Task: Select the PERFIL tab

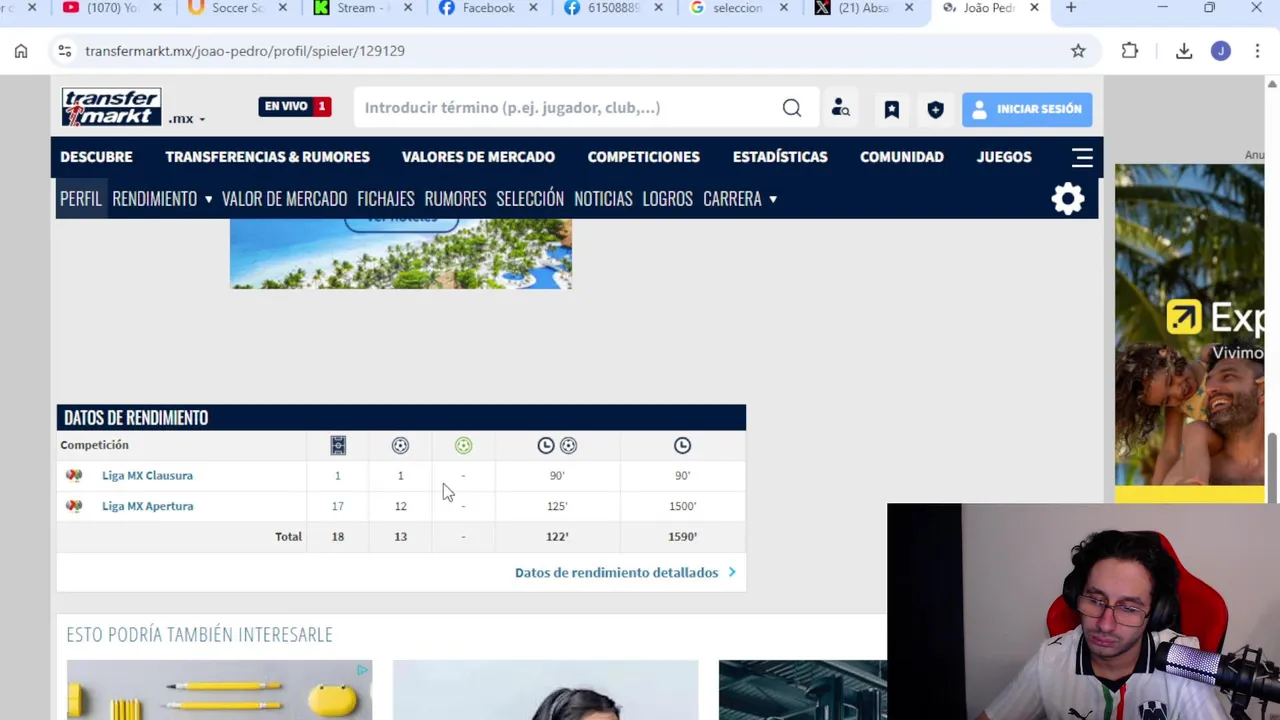Action: 81,199
